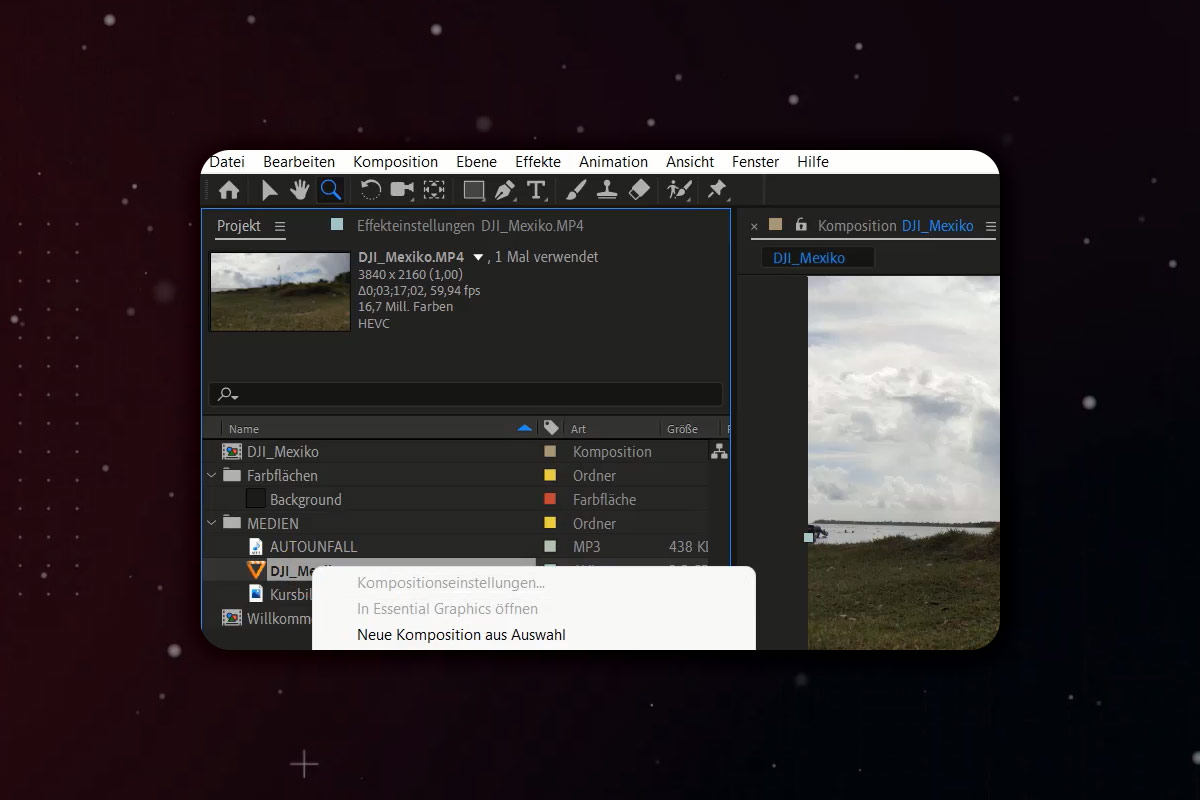Viewport: 1200px width, 800px height.
Task: Select the Clone Stamp tool
Action: click(607, 190)
